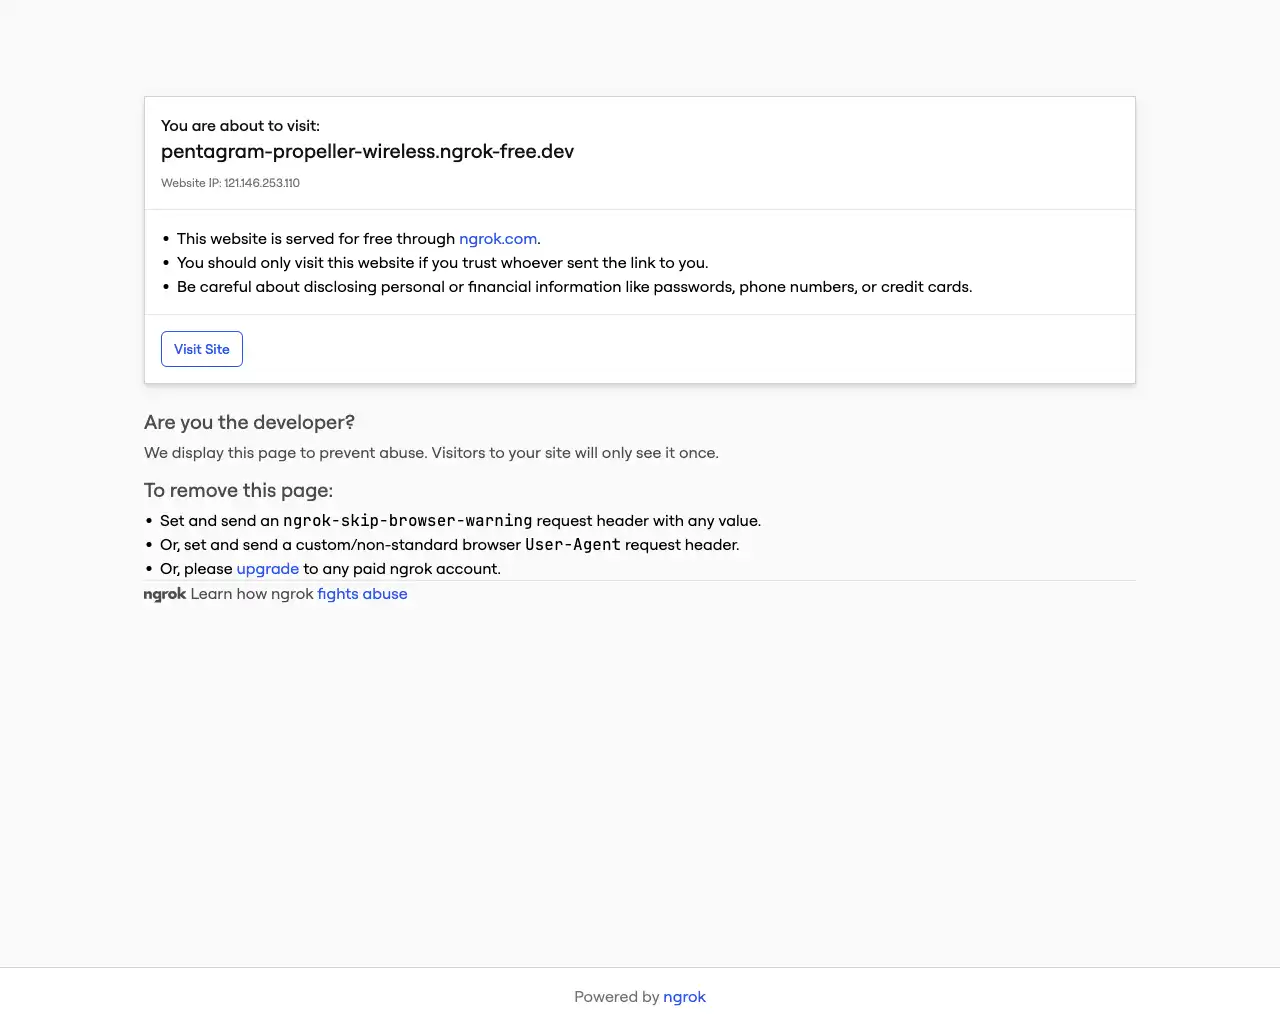Screen dimensions: 1280x1024
Task: Click the visitors-see-once description text
Action: click(431, 452)
